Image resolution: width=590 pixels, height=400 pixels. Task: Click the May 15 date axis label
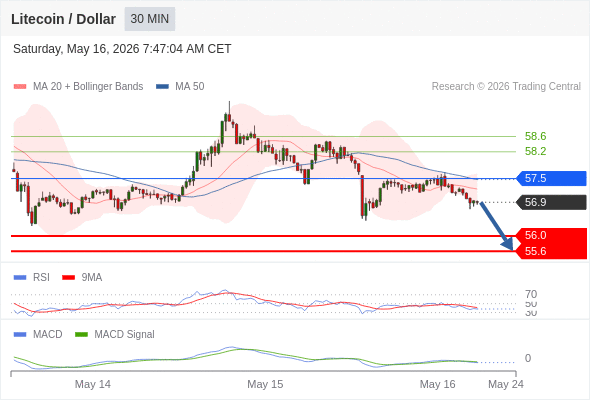click(265, 384)
